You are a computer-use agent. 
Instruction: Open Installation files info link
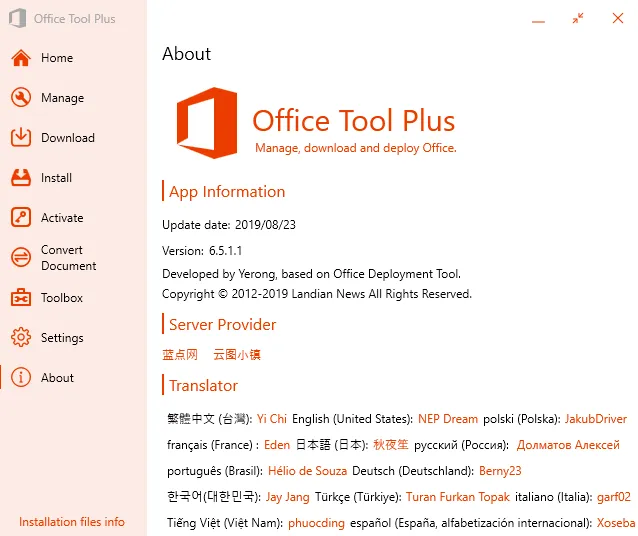coord(72,522)
